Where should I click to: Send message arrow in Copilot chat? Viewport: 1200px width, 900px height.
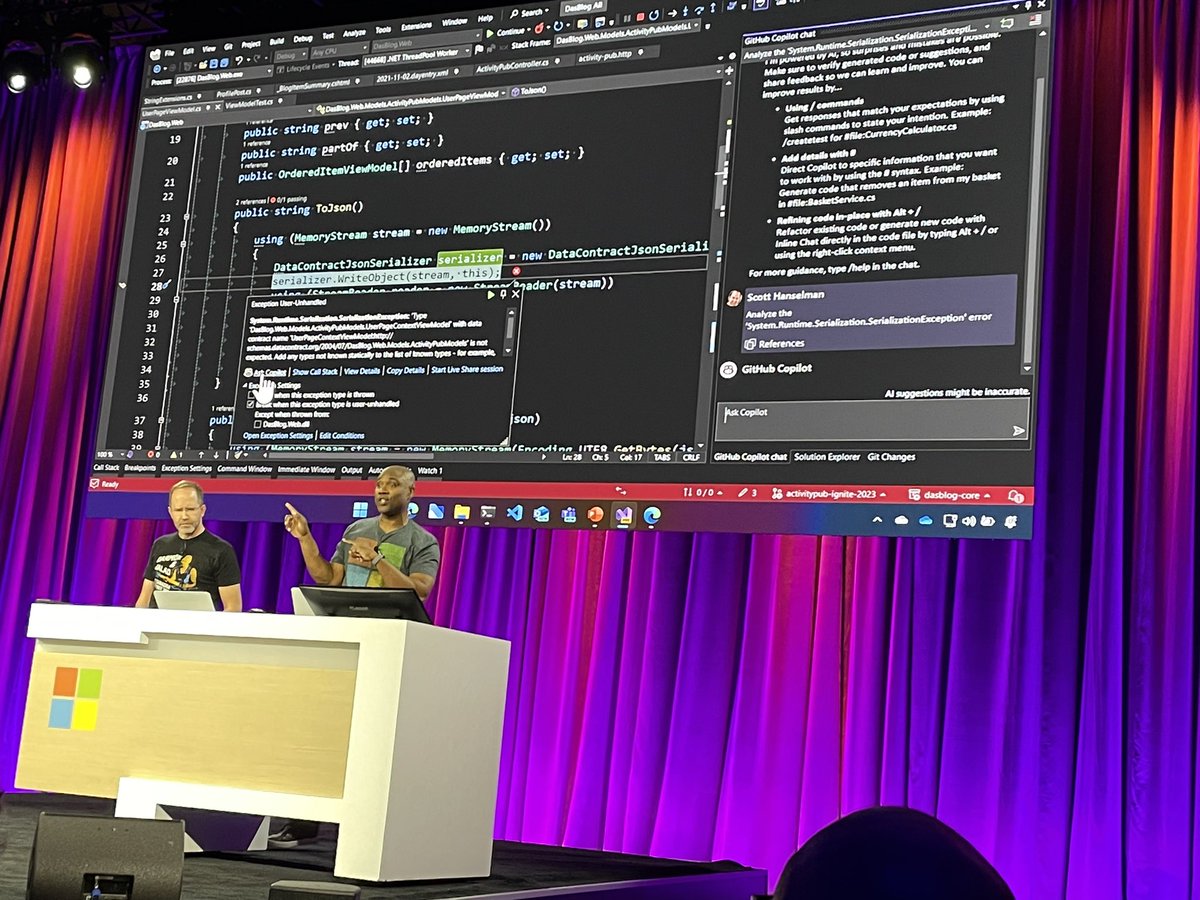1018,430
